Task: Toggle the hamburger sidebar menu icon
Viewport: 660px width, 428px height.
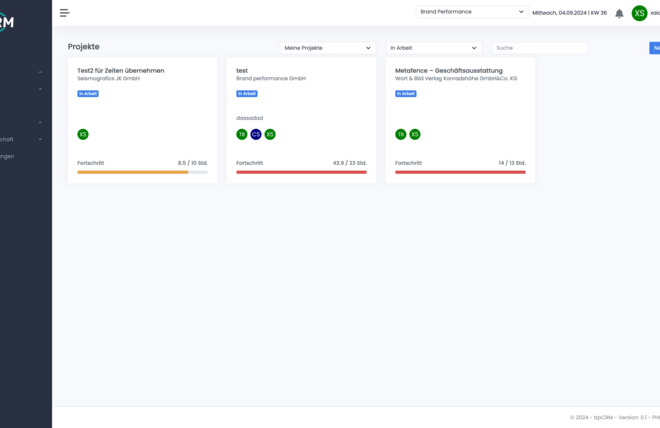Action: point(64,13)
